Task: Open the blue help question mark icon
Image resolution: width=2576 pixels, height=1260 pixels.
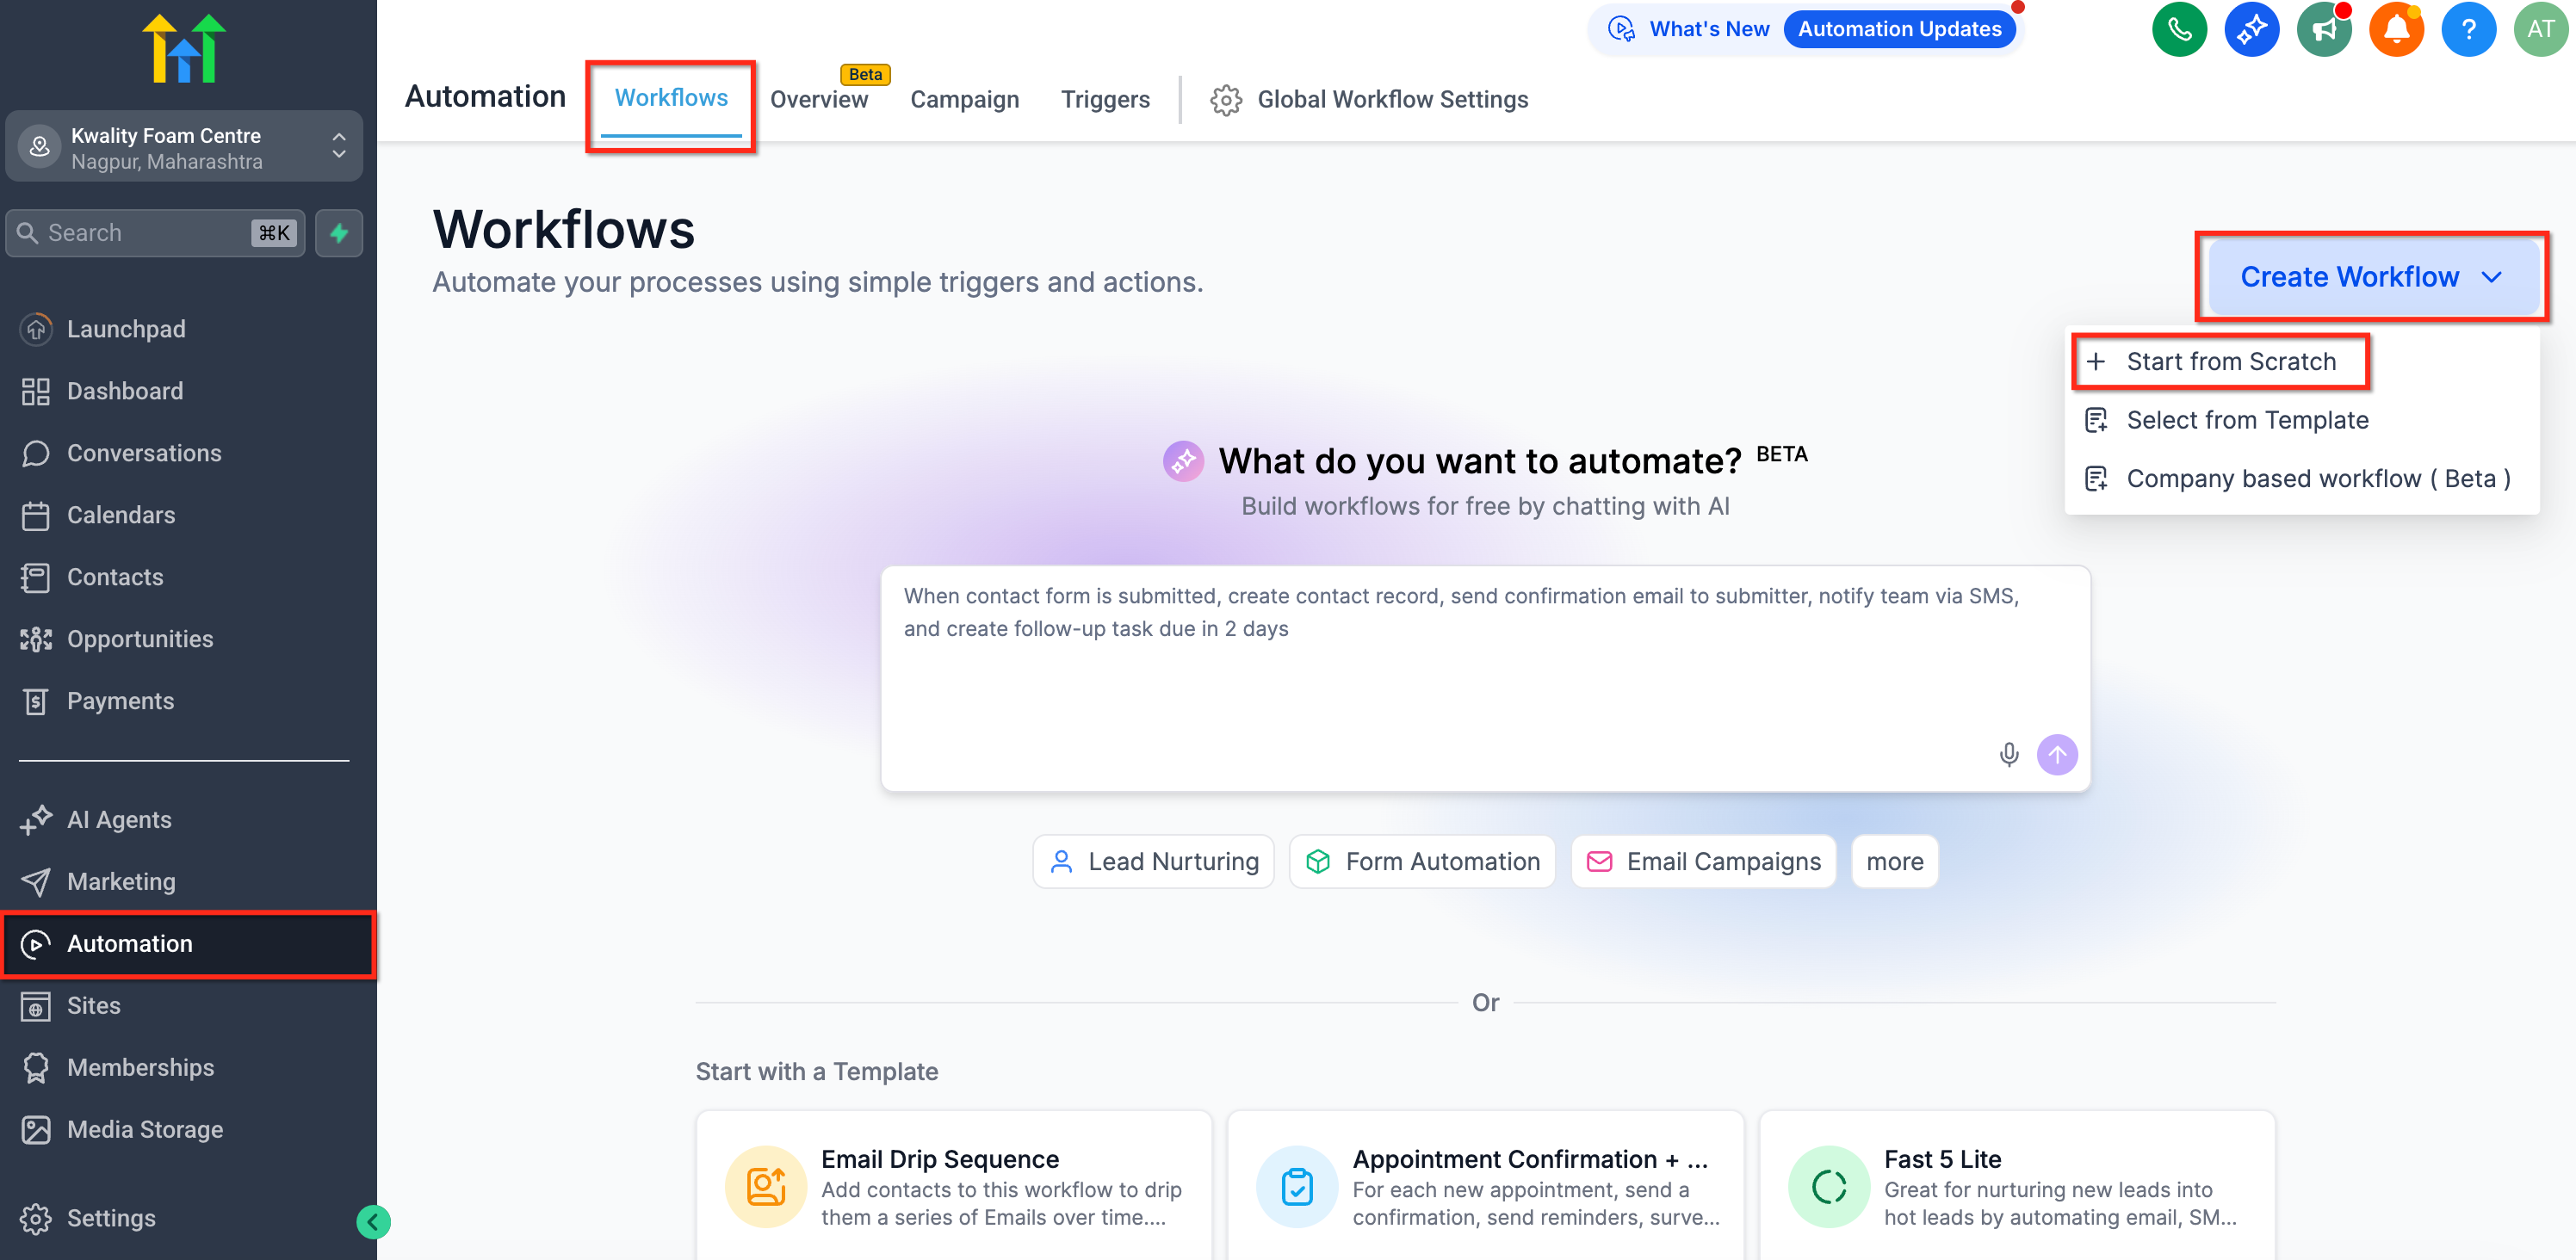Action: click(x=2468, y=29)
